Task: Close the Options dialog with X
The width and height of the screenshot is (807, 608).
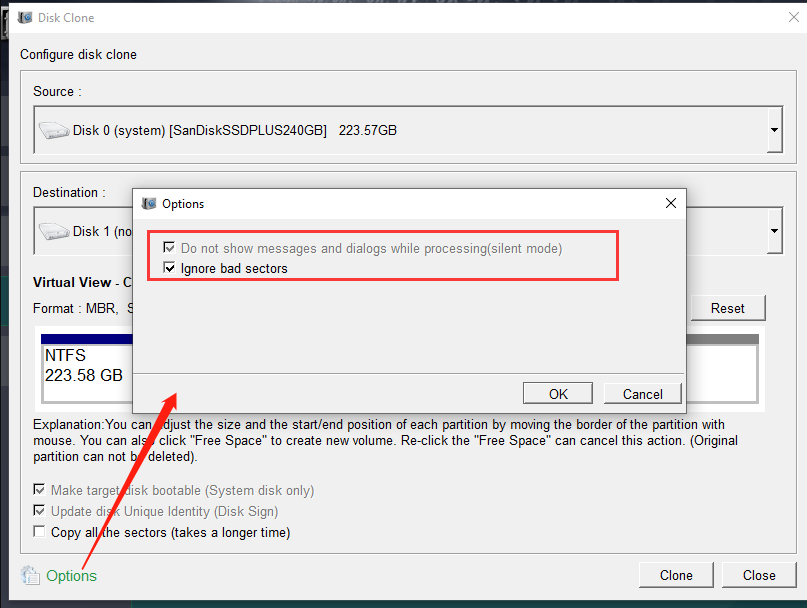Action: click(671, 204)
